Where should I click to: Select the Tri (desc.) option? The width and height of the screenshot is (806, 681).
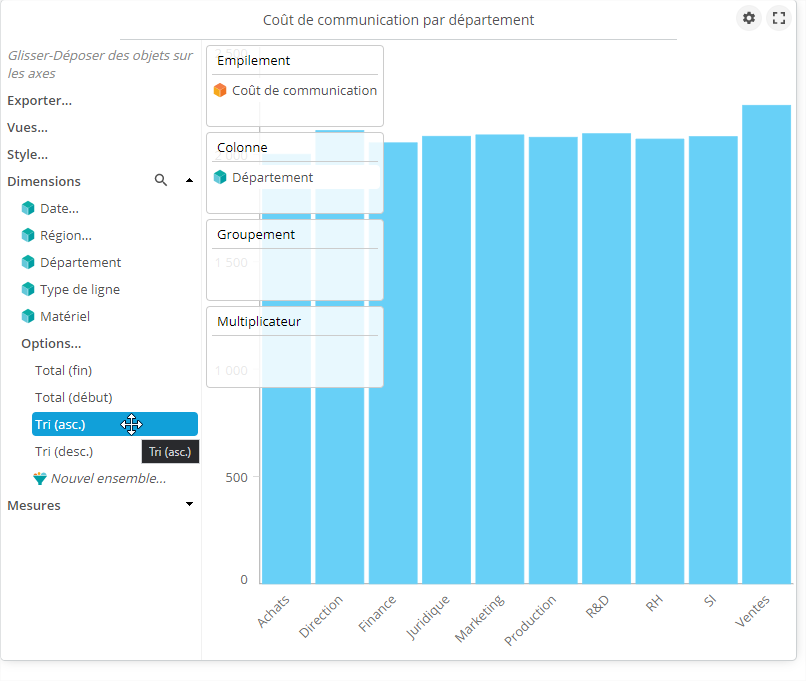tap(64, 451)
